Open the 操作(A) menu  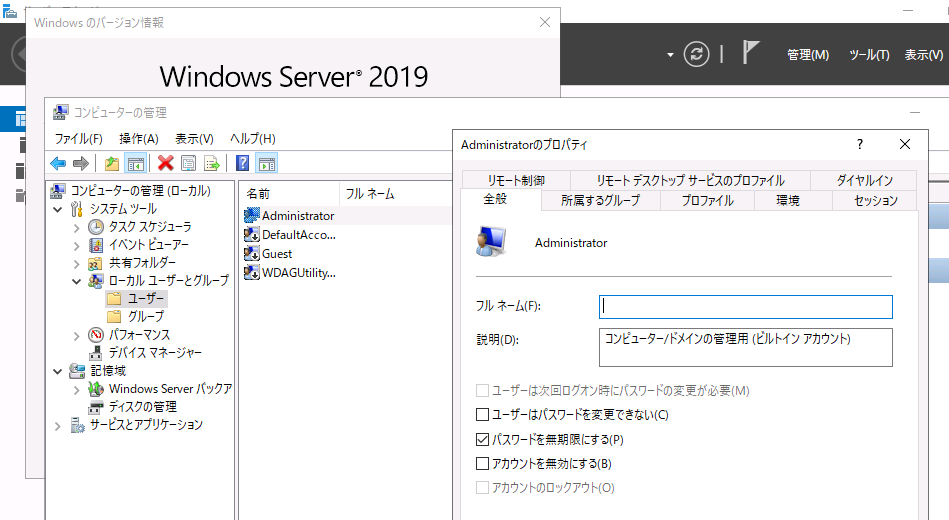pos(139,139)
